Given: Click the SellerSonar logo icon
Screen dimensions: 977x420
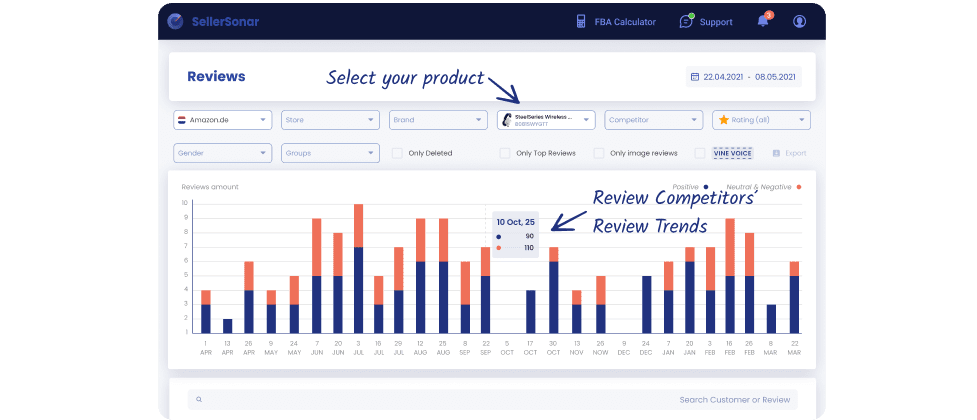Looking at the screenshot, I should click(x=176, y=21).
